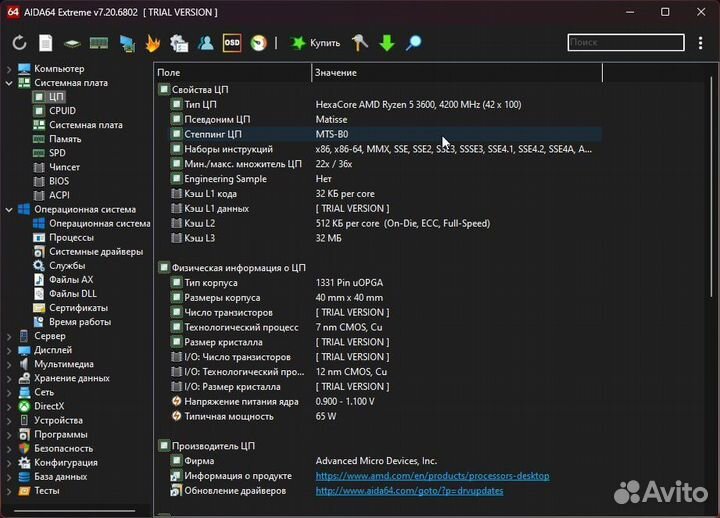This screenshot has height=518, width=720.
Task: Open the hammer tool icon
Action: 360,43
